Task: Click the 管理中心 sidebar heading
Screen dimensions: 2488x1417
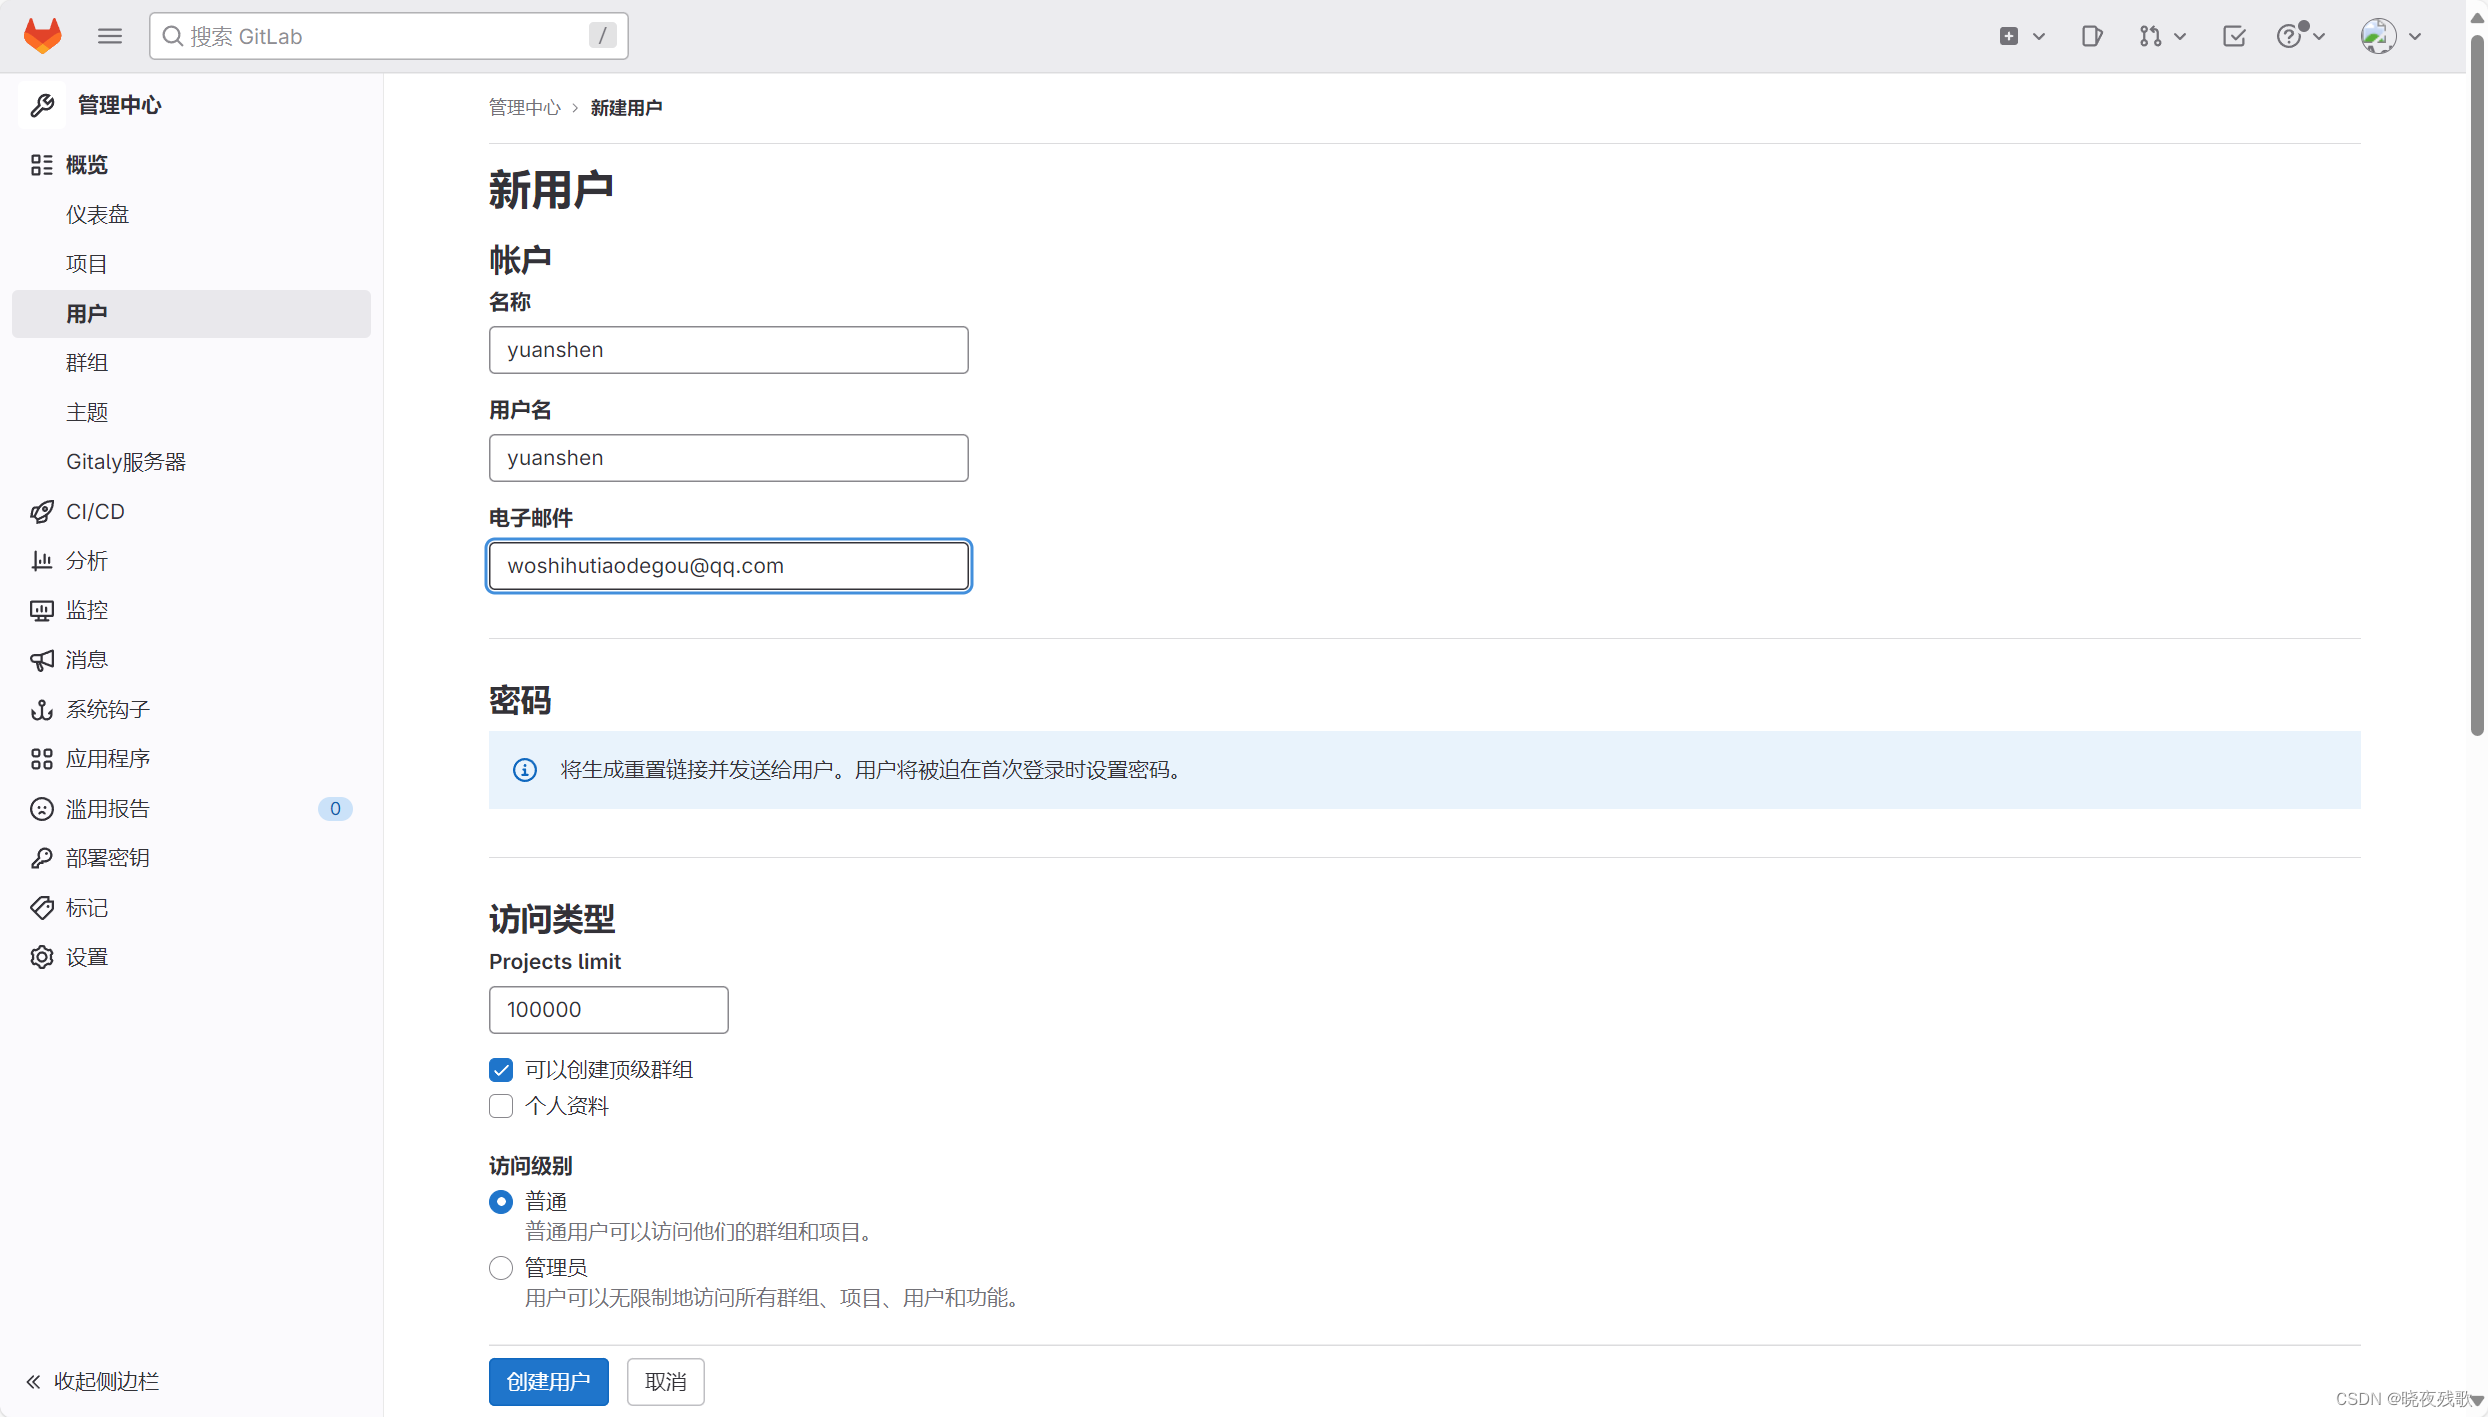Action: coord(119,105)
